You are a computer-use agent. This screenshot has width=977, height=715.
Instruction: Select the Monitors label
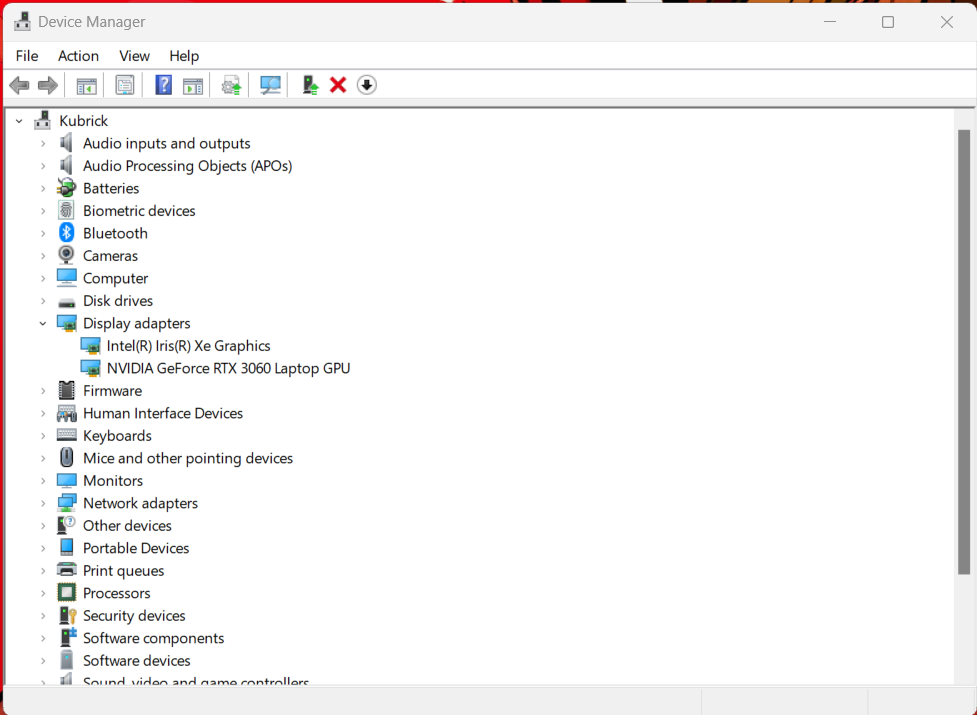point(113,481)
